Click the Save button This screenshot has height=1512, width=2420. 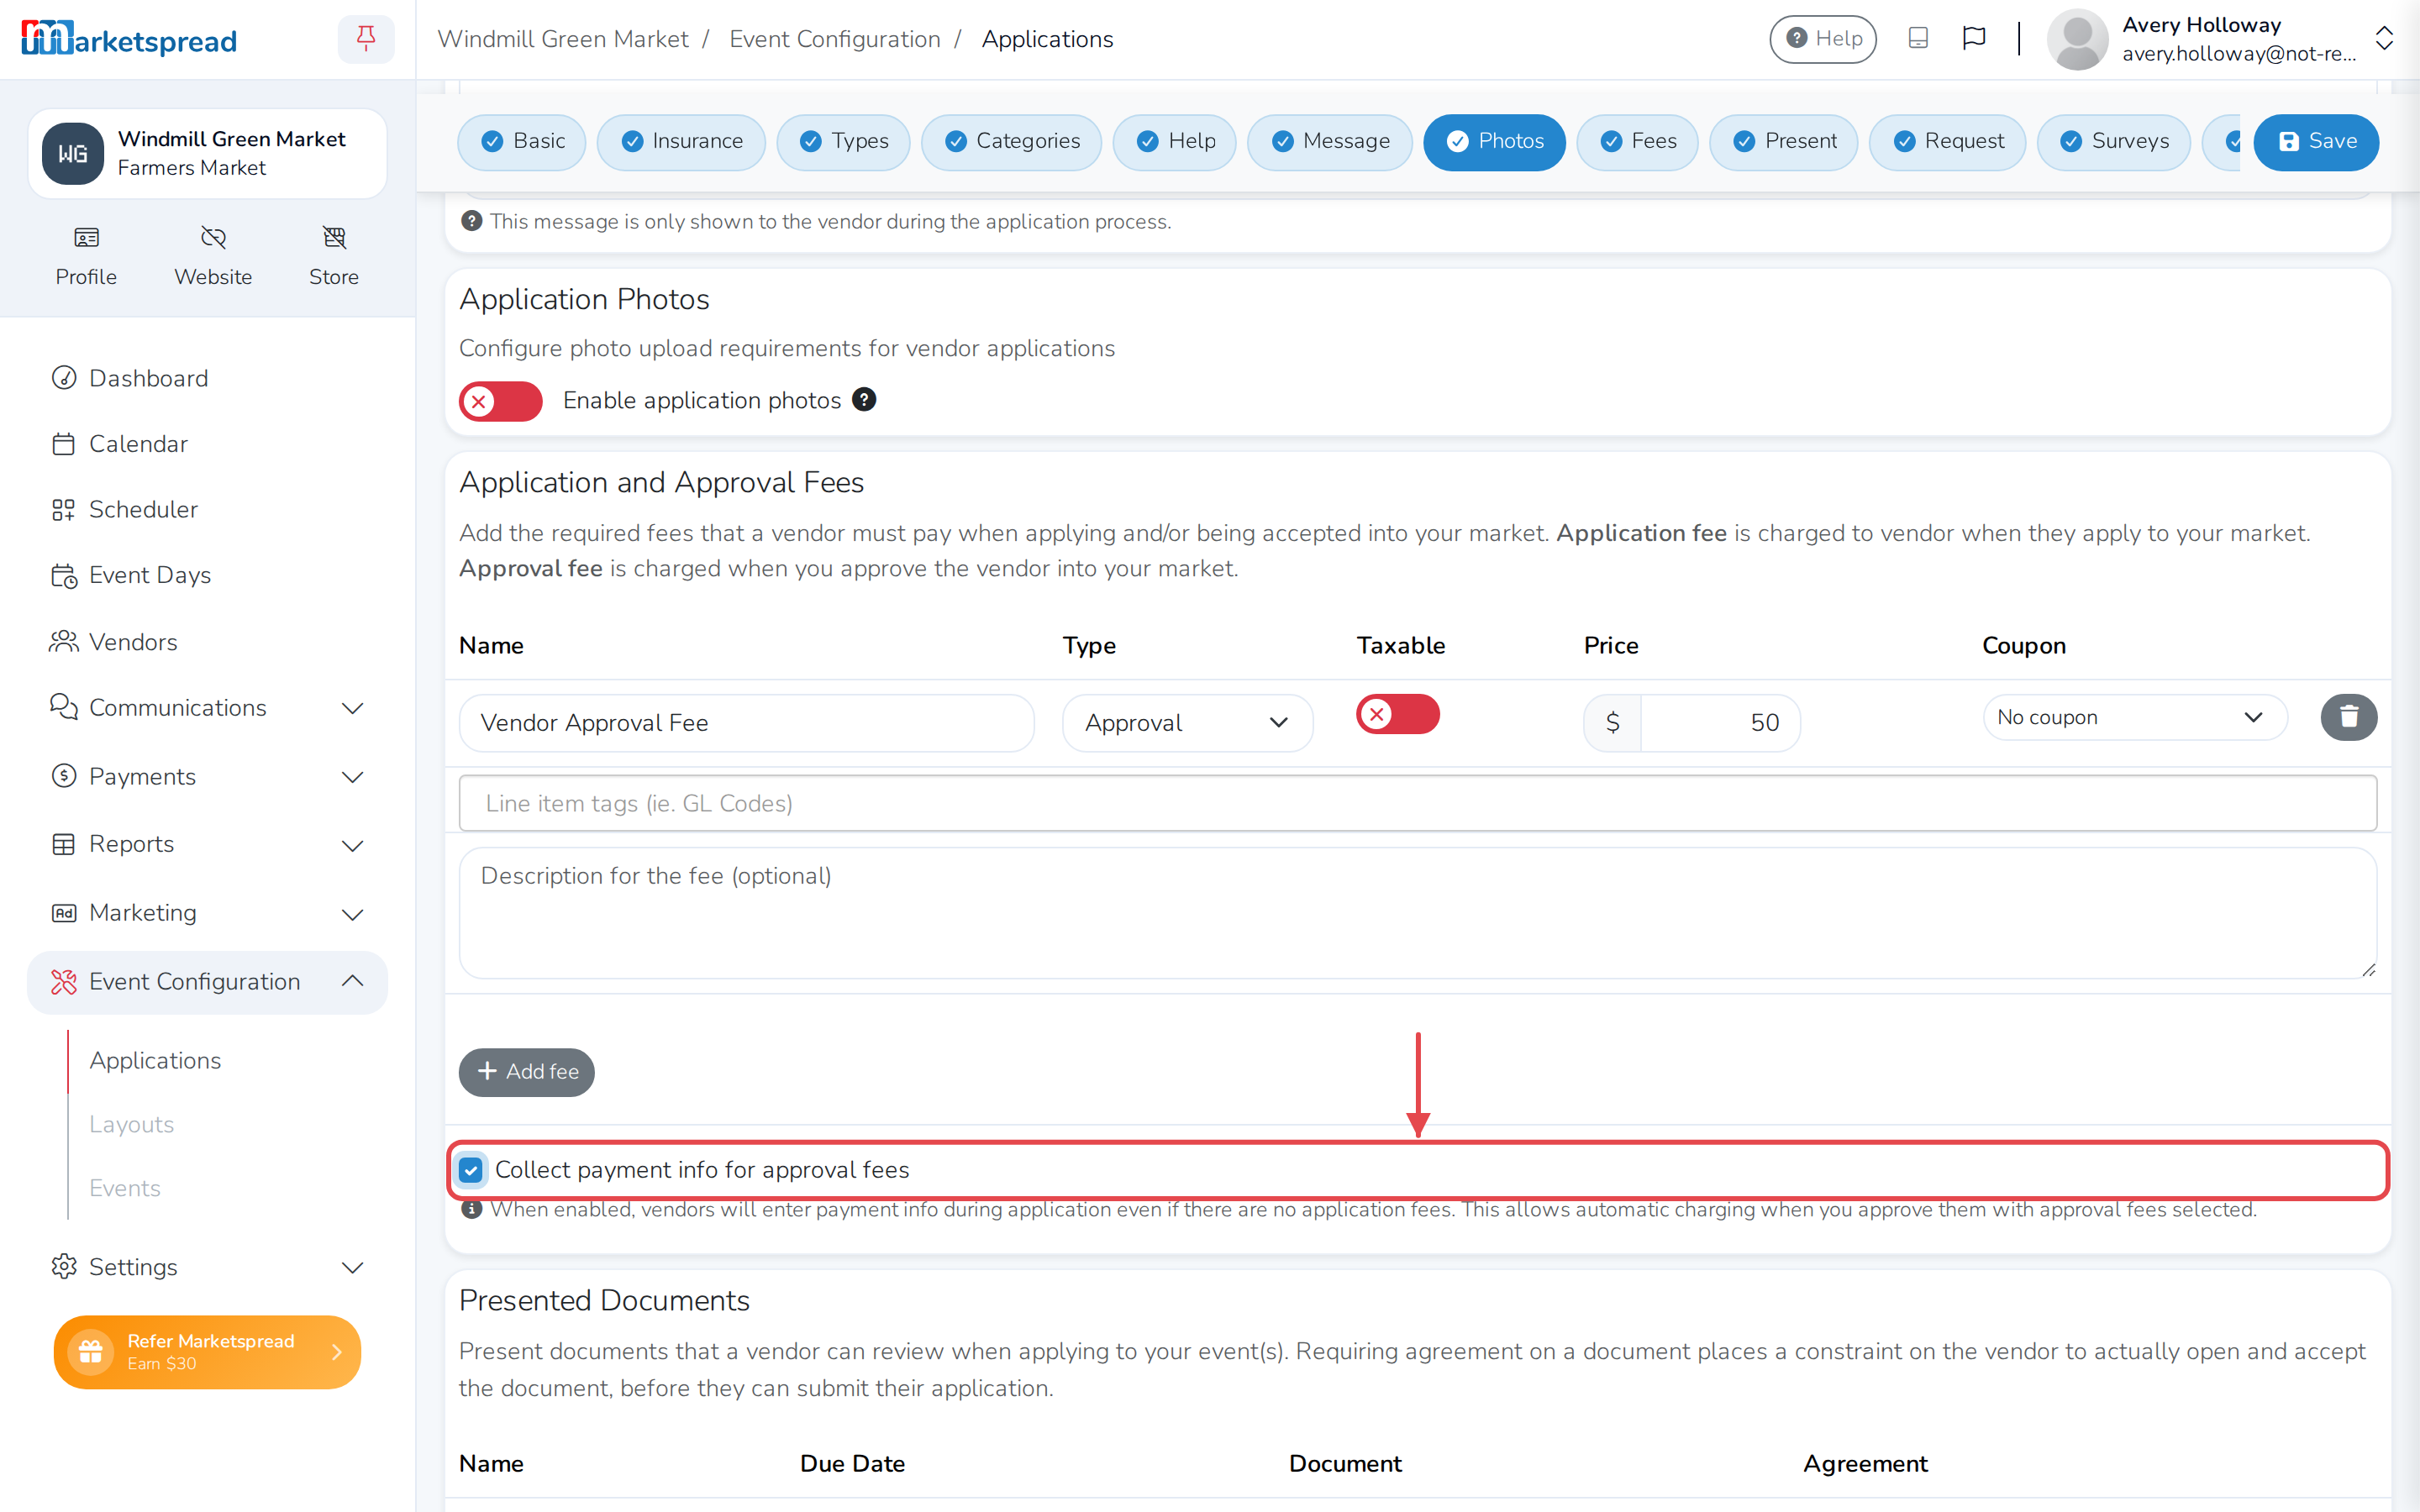[x=2316, y=142]
